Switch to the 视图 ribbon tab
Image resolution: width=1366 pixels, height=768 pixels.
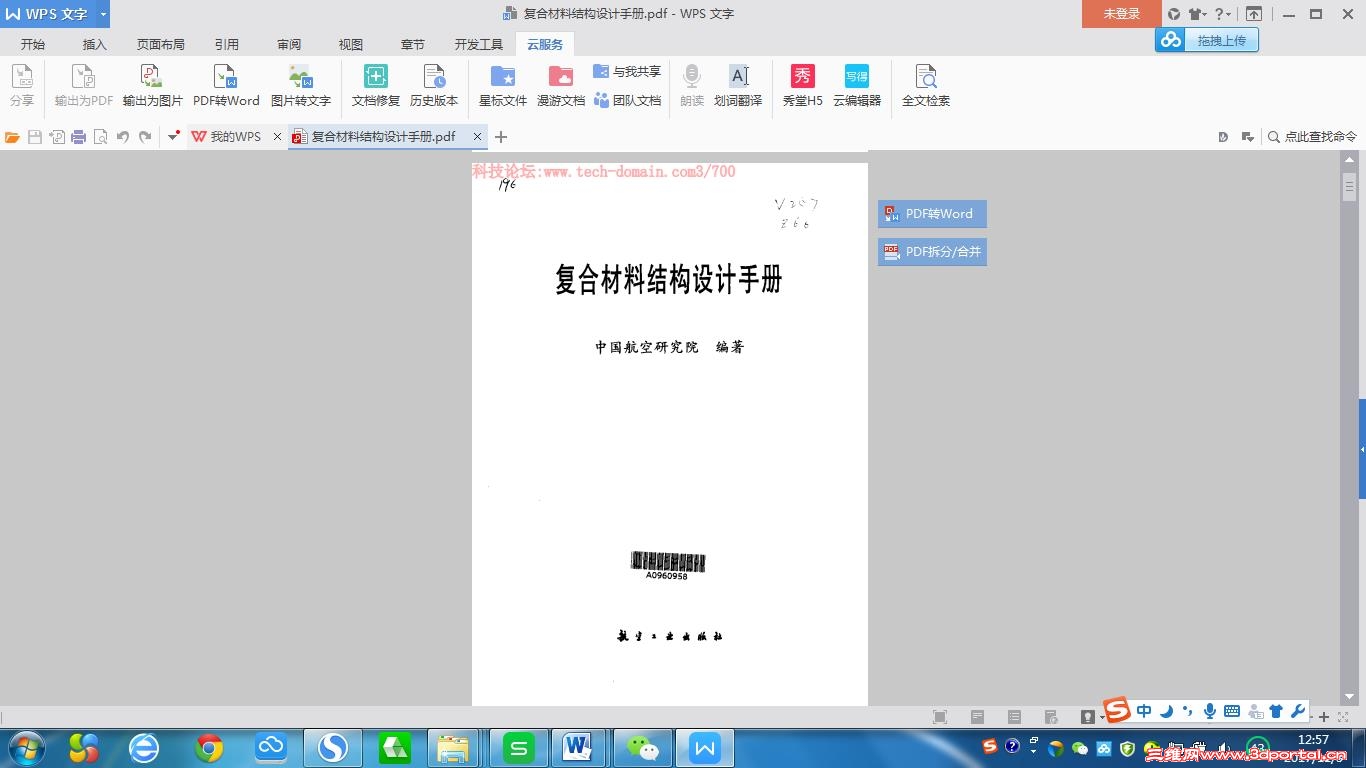tap(351, 44)
